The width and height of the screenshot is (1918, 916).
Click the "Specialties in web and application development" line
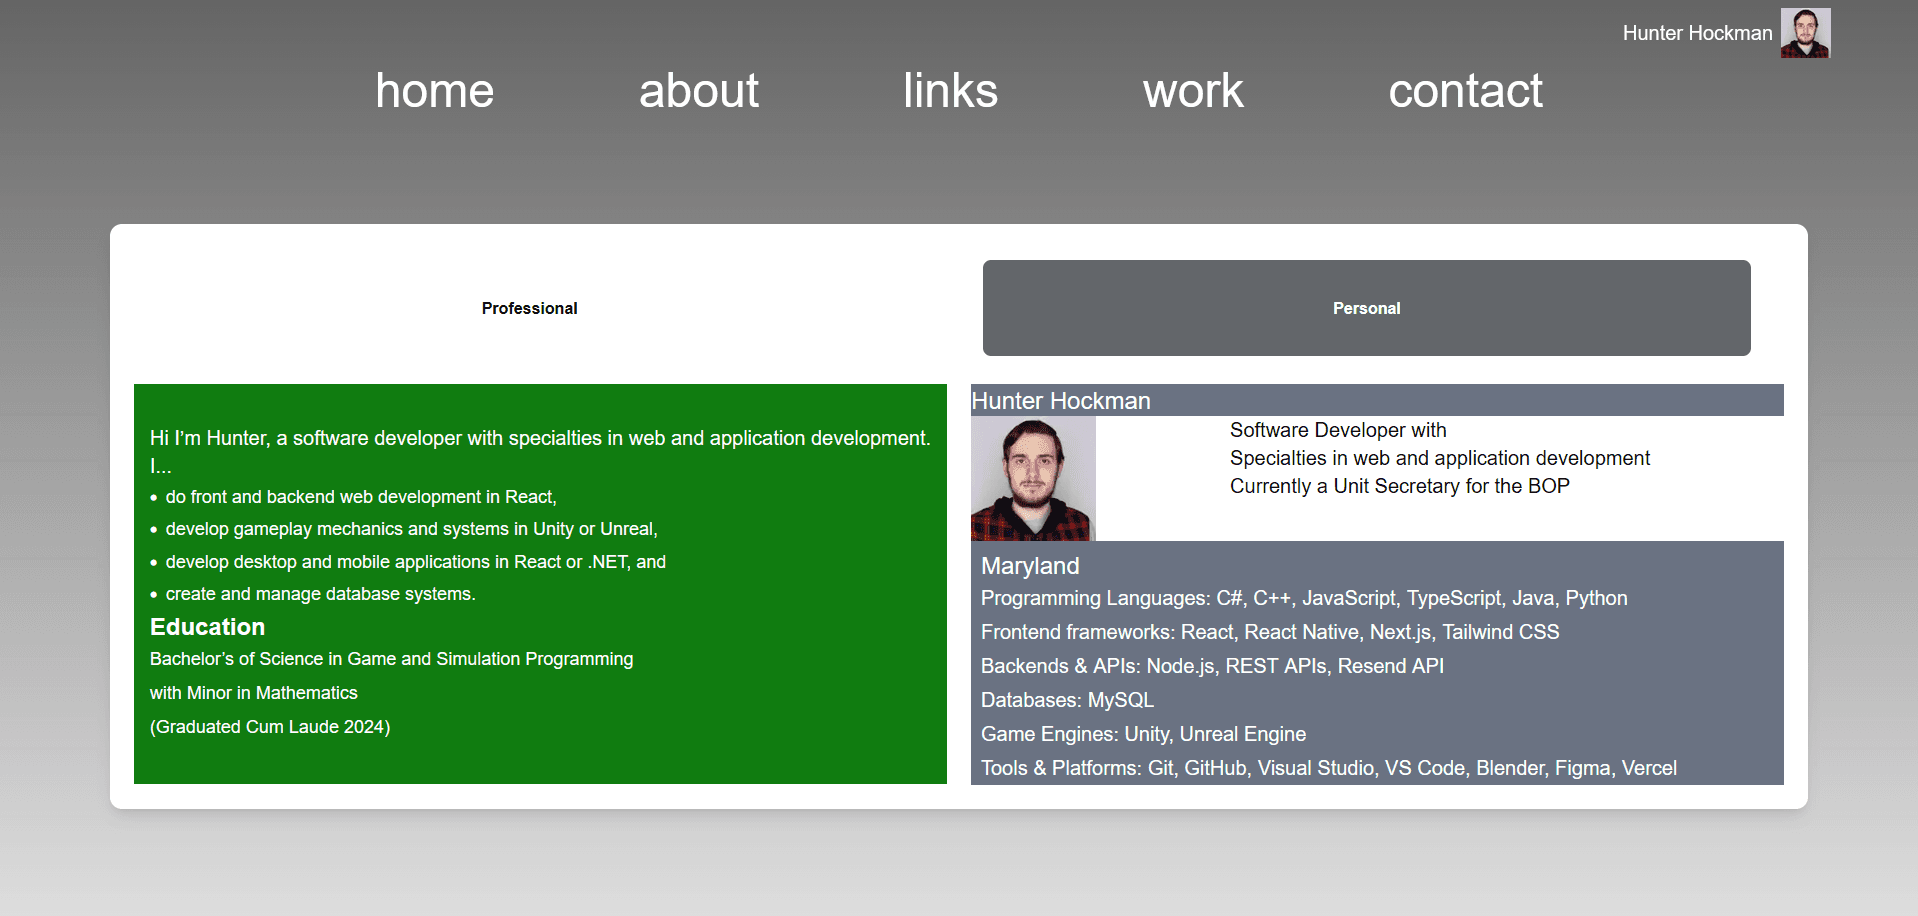1440,458
